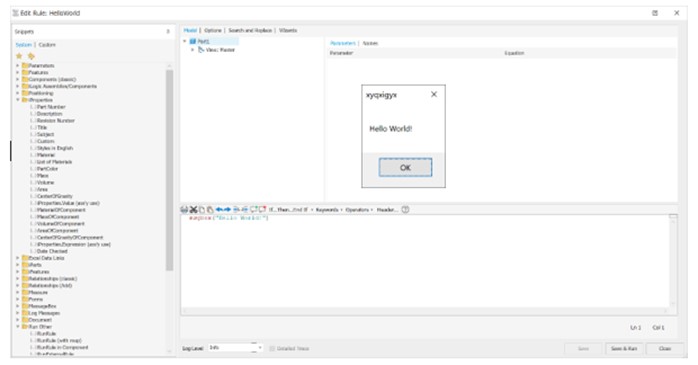This screenshot has width=698, height=365.
Task: Click the Uncomment lines red icon
Action: click(x=262, y=210)
